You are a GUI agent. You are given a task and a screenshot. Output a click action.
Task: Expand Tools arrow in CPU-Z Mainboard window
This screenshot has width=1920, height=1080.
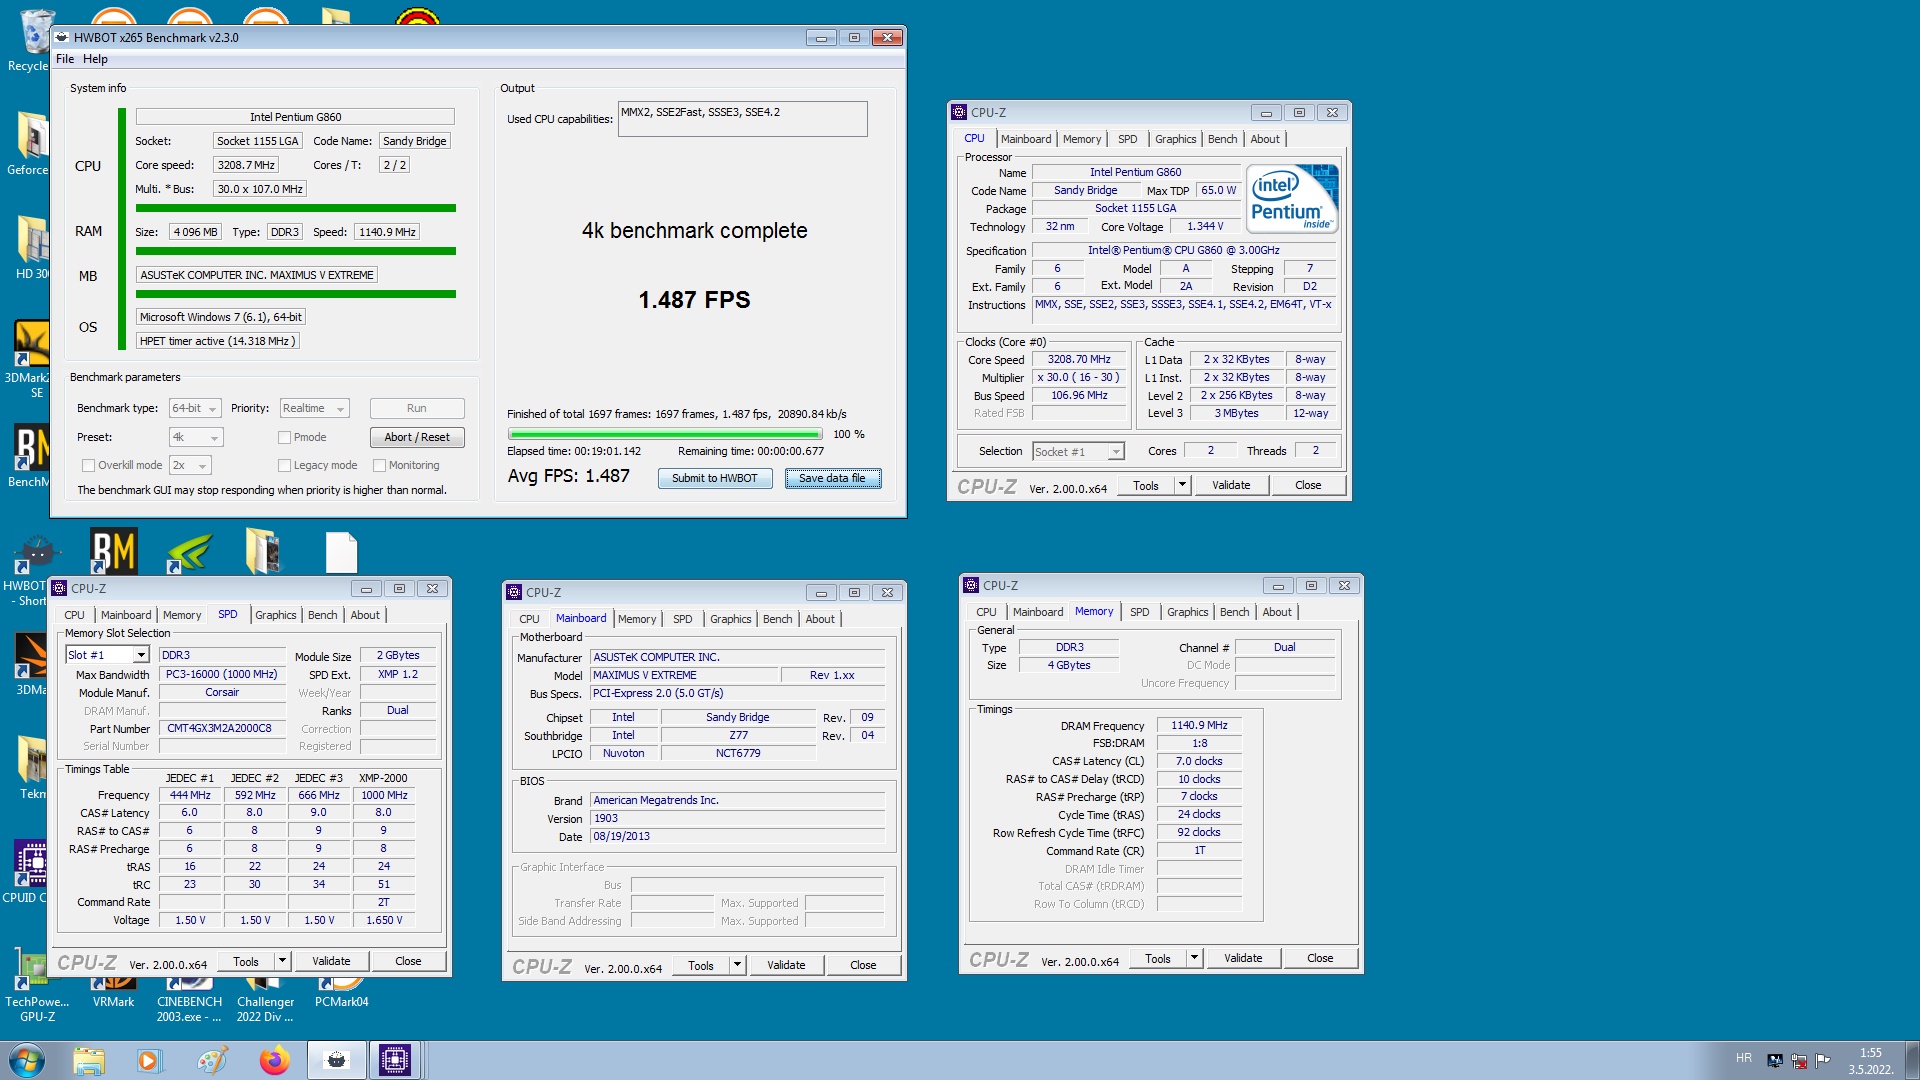[737, 965]
